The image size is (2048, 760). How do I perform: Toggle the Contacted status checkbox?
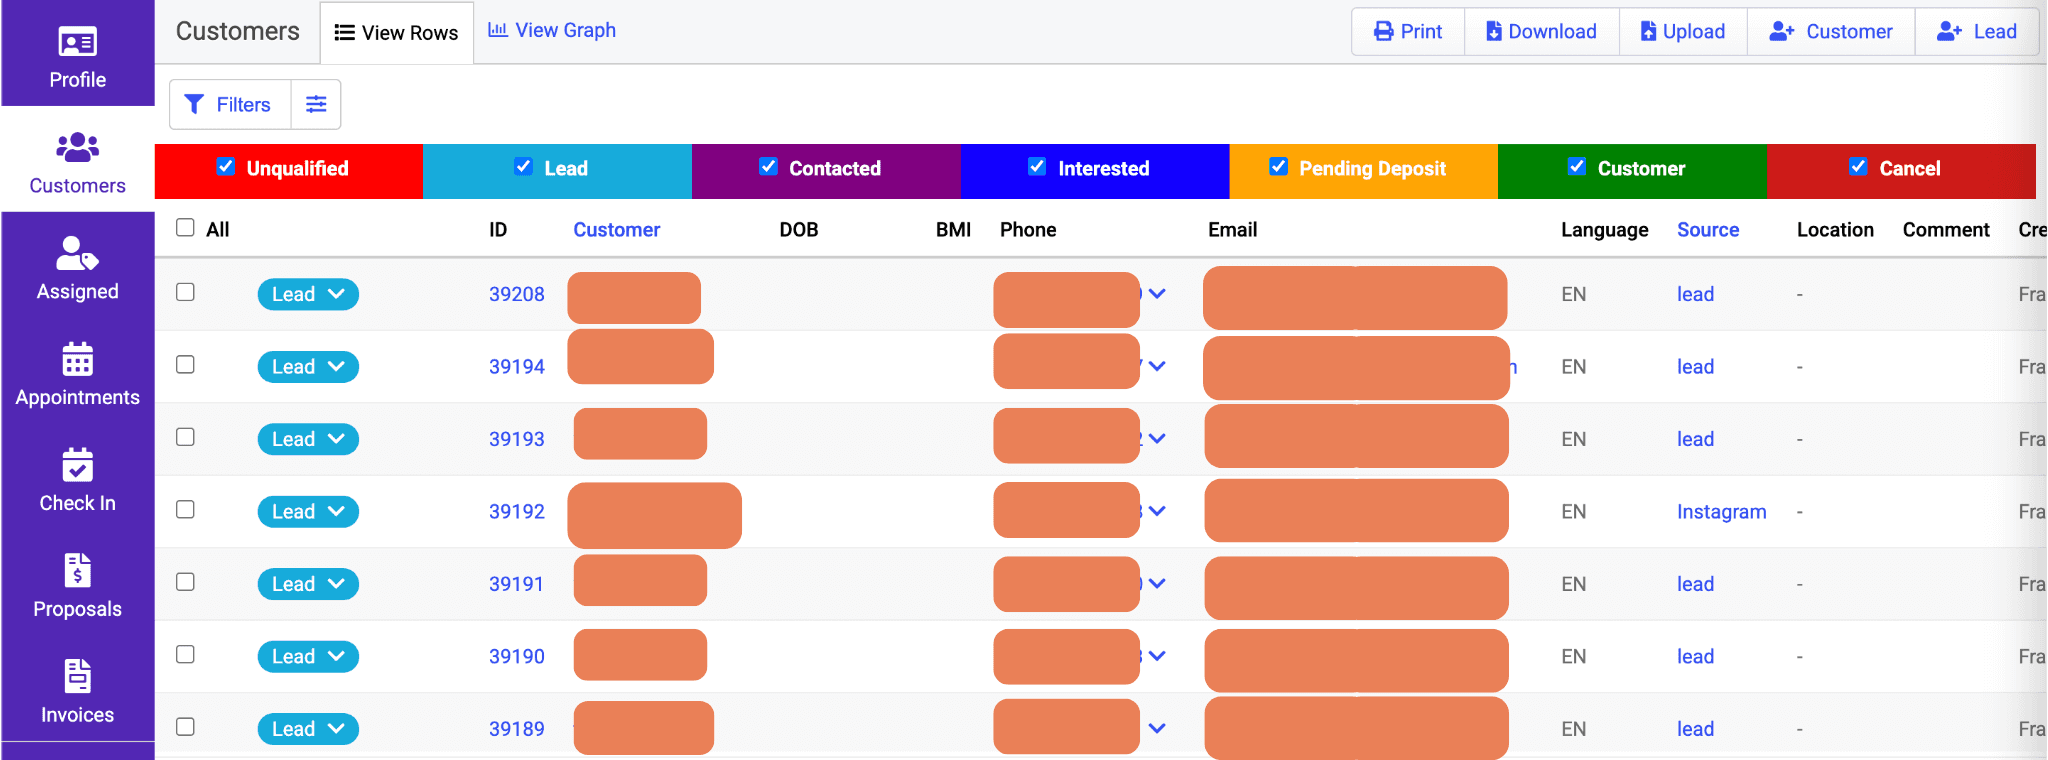coord(768,167)
